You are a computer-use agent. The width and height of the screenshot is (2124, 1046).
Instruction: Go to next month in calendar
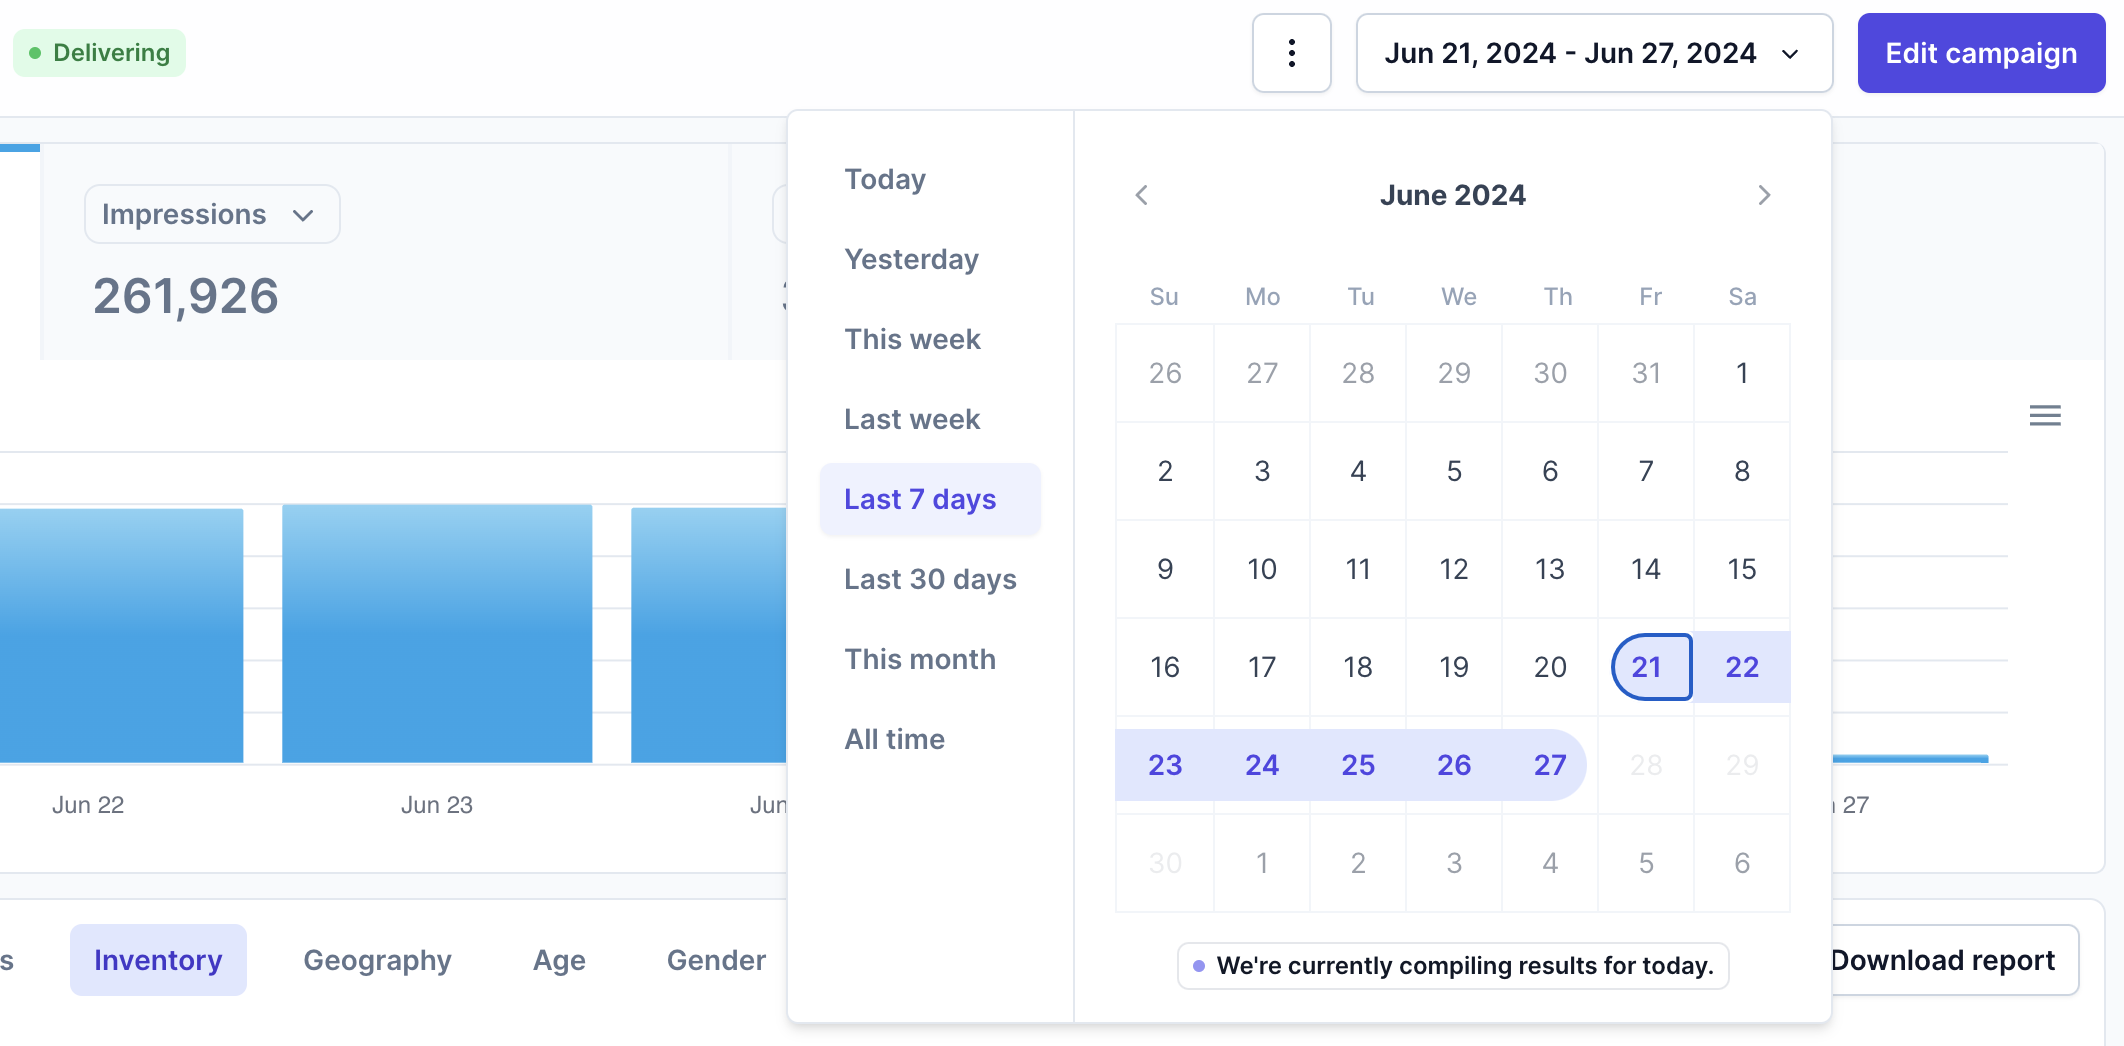click(1764, 195)
